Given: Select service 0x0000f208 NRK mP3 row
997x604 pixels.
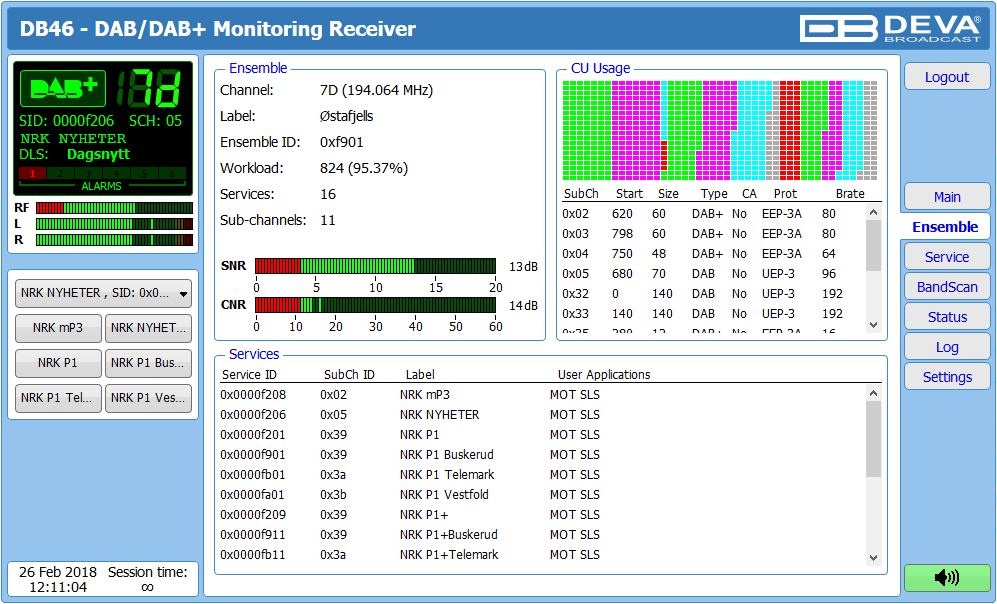Looking at the screenshot, I should coord(542,395).
